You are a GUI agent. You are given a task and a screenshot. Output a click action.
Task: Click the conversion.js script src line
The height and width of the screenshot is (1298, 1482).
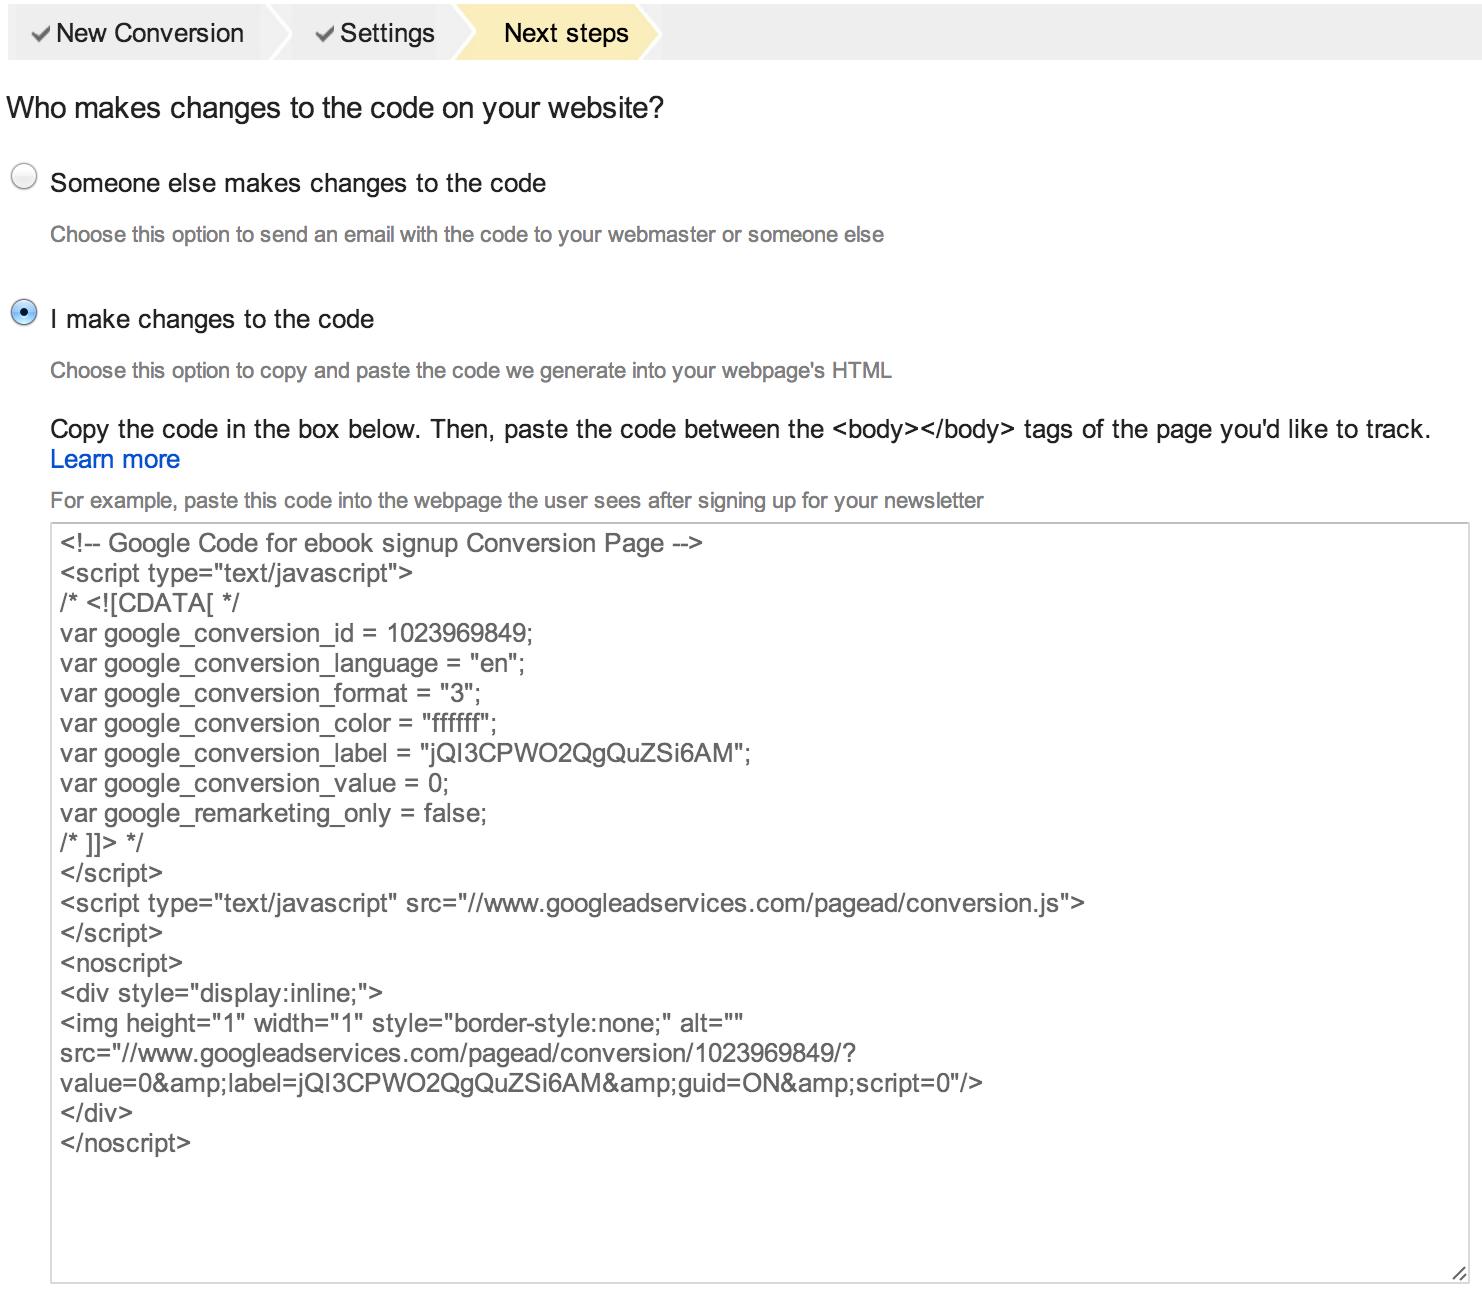pos(572,904)
